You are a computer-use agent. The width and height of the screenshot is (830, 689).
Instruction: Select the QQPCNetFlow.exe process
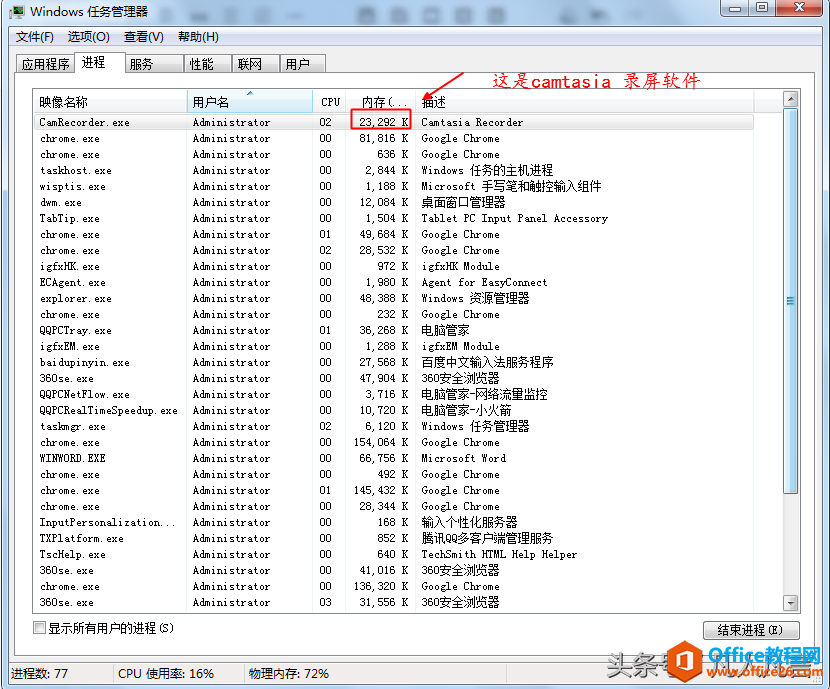[x=394, y=394]
